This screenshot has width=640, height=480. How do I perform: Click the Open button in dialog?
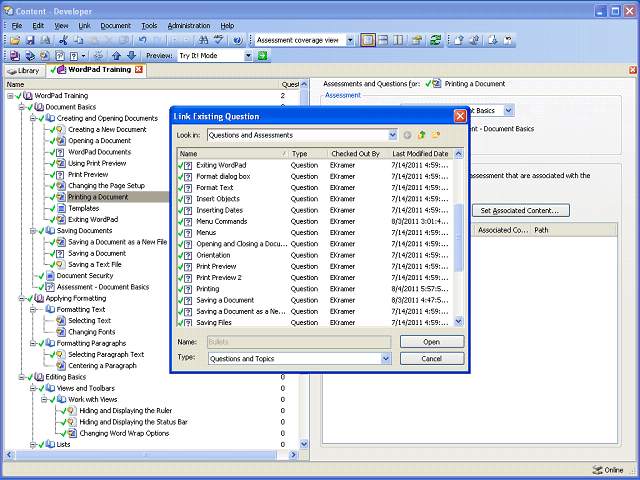click(x=432, y=342)
